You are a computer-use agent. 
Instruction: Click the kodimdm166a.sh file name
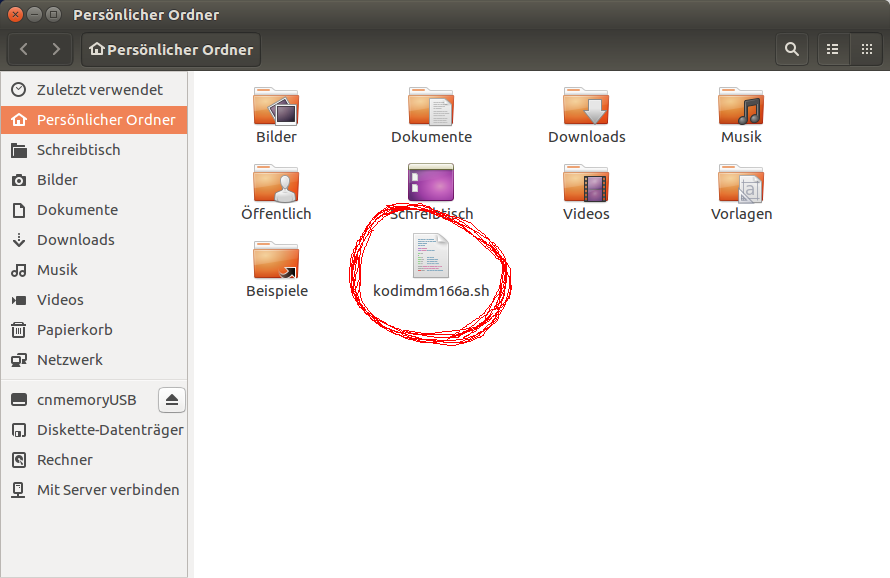tap(431, 291)
